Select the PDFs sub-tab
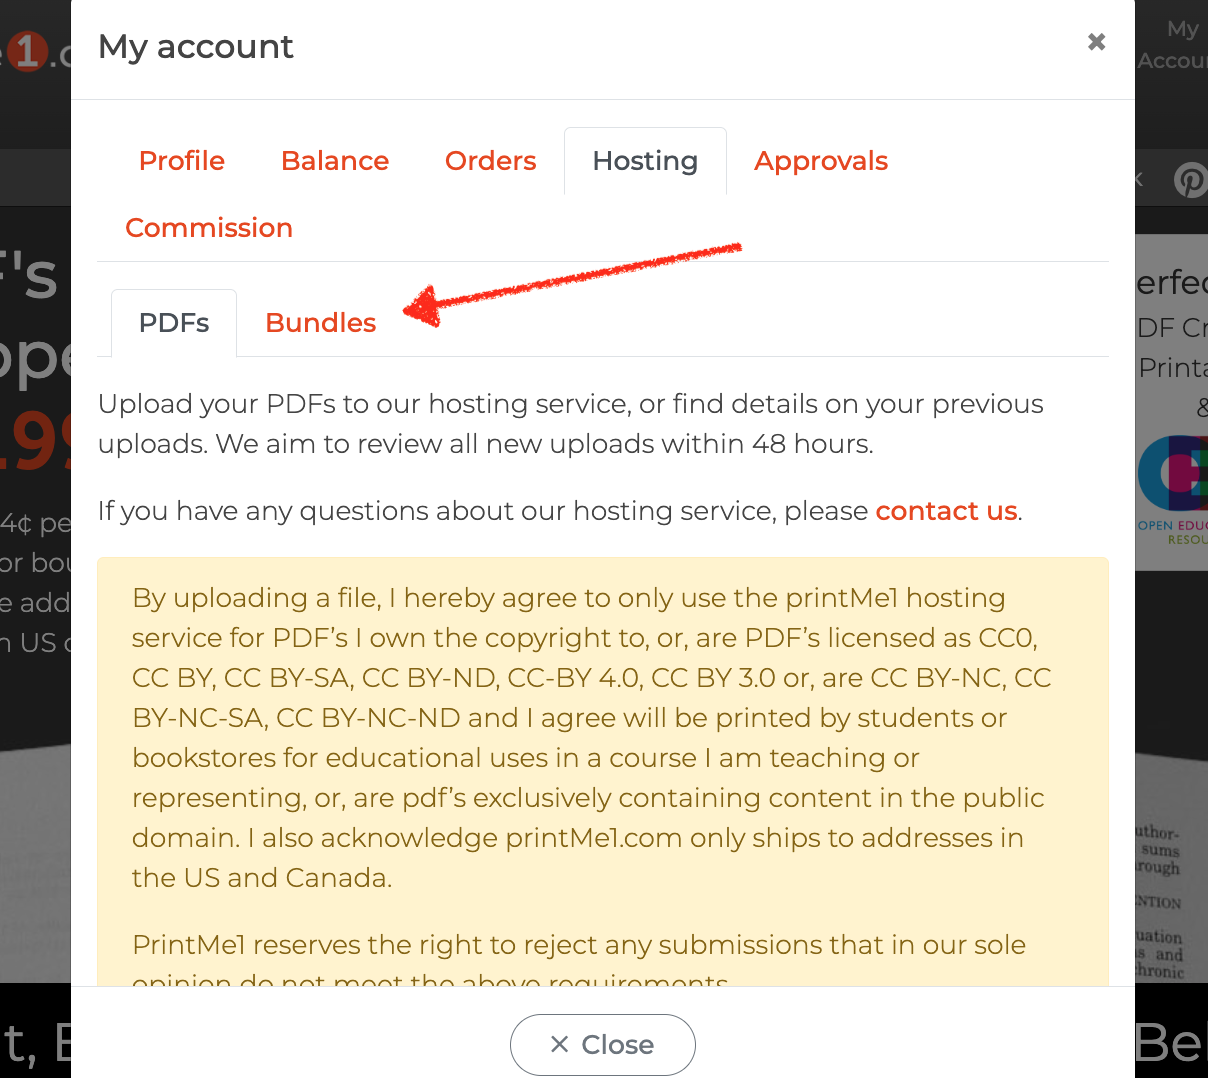The height and width of the screenshot is (1078, 1208). [x=174, y=323]
